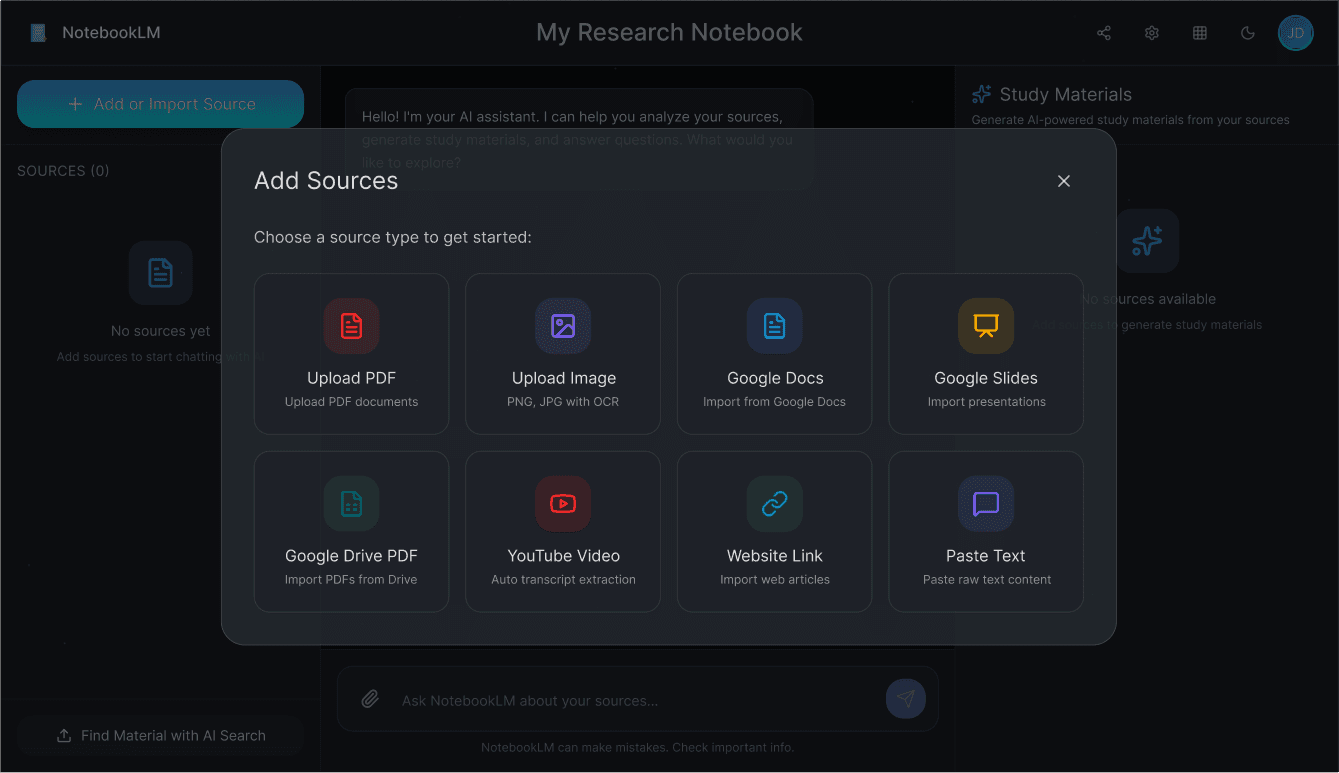Click 'Upload PDF documents' description
The image size is (1339, 773).
[351, 402]
